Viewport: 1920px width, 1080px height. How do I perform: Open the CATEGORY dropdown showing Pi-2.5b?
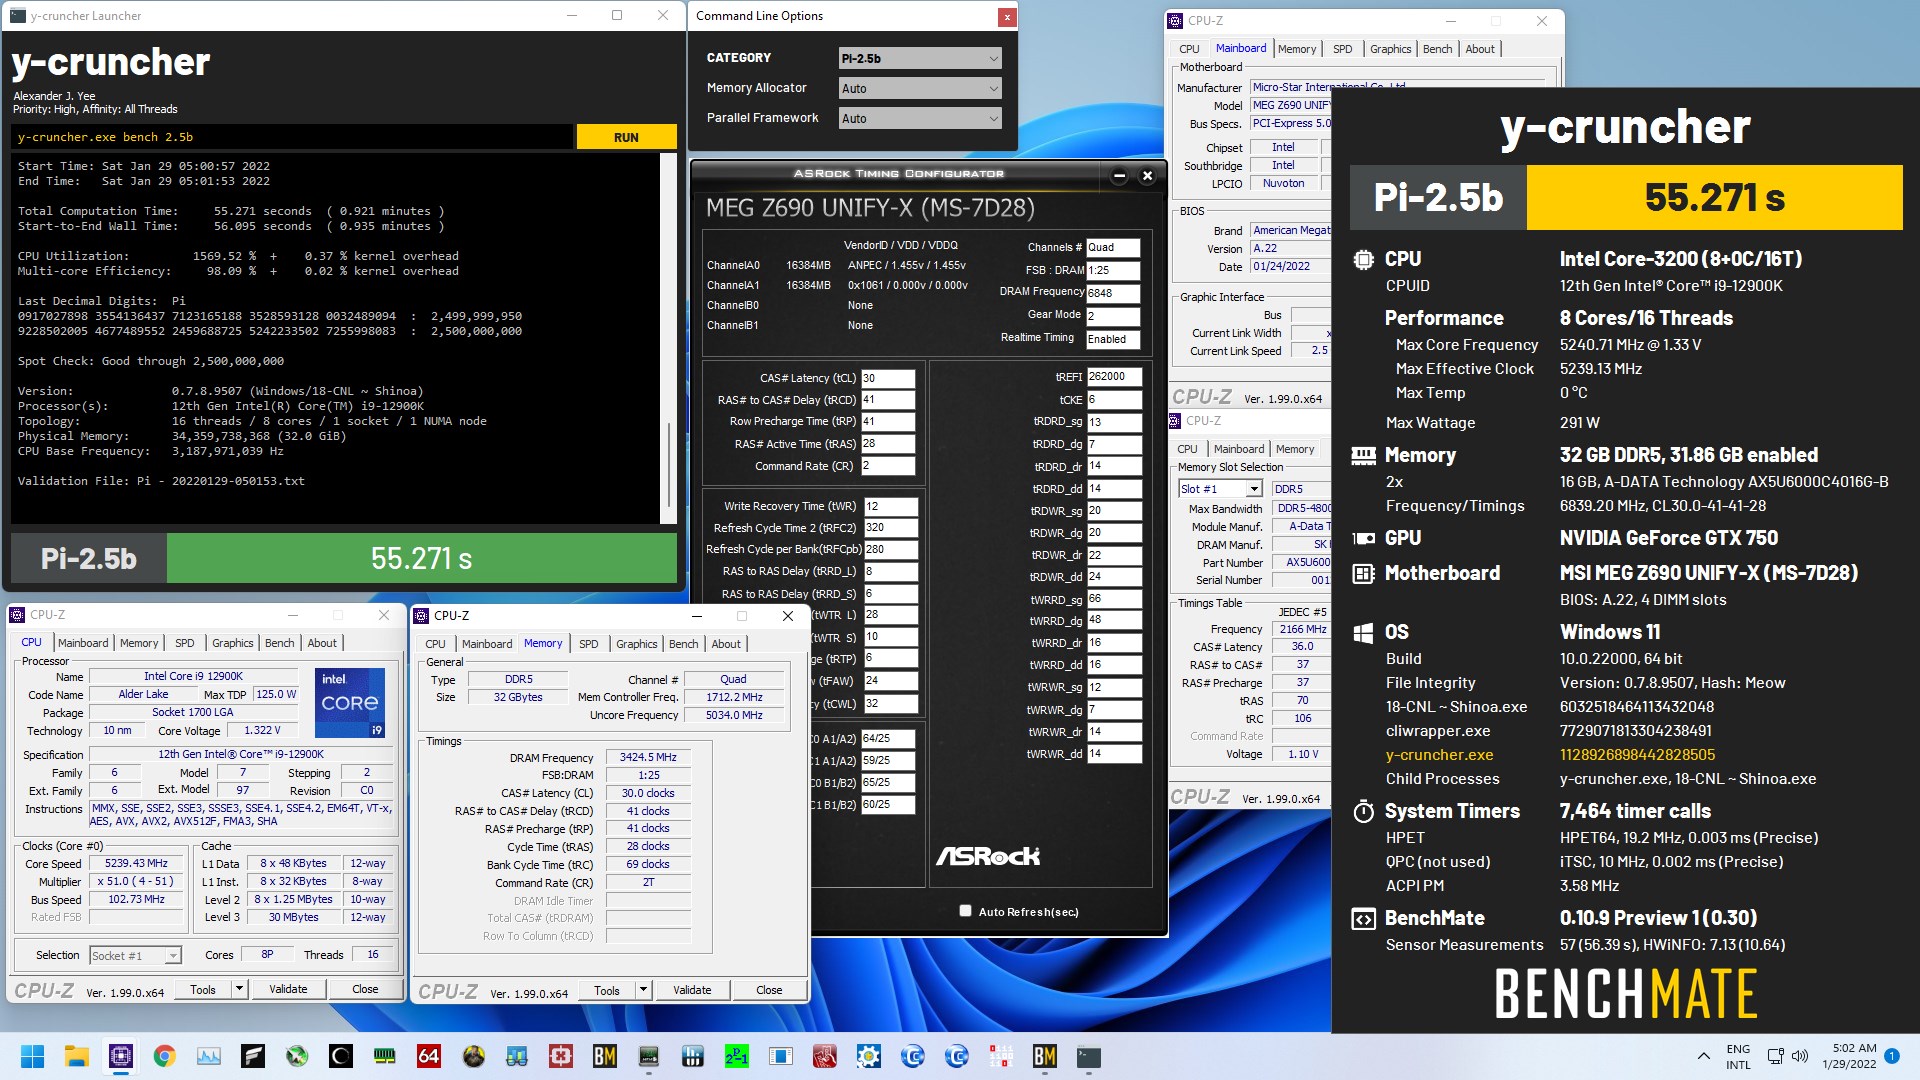[919, 59]
